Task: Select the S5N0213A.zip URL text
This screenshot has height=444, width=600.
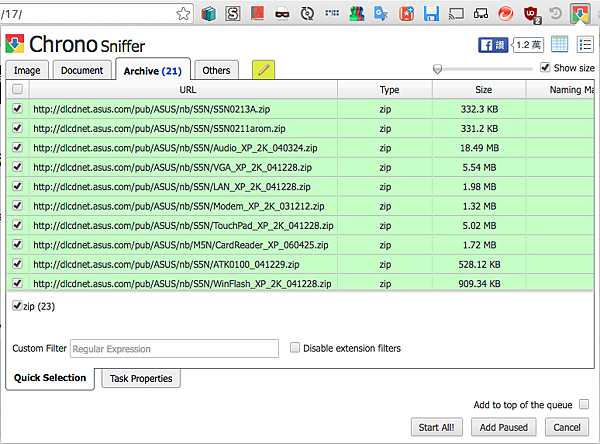Action: click(152, 109)
